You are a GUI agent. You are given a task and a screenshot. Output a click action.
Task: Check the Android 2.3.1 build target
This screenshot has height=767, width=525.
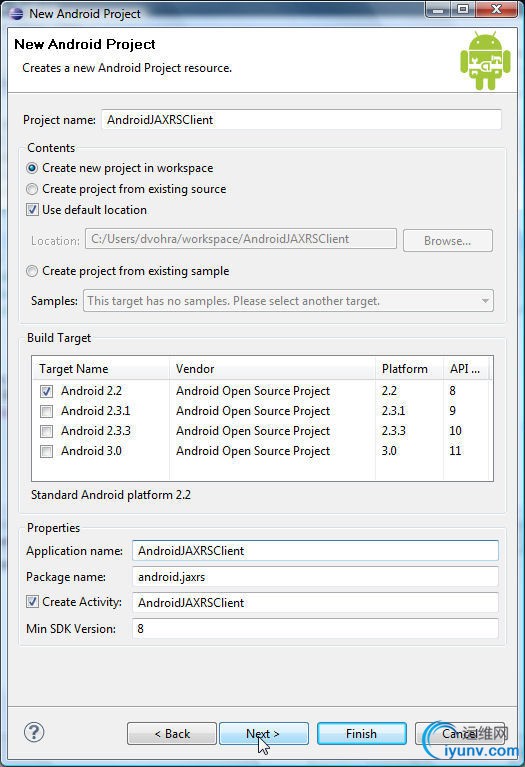tap(46, 411)
